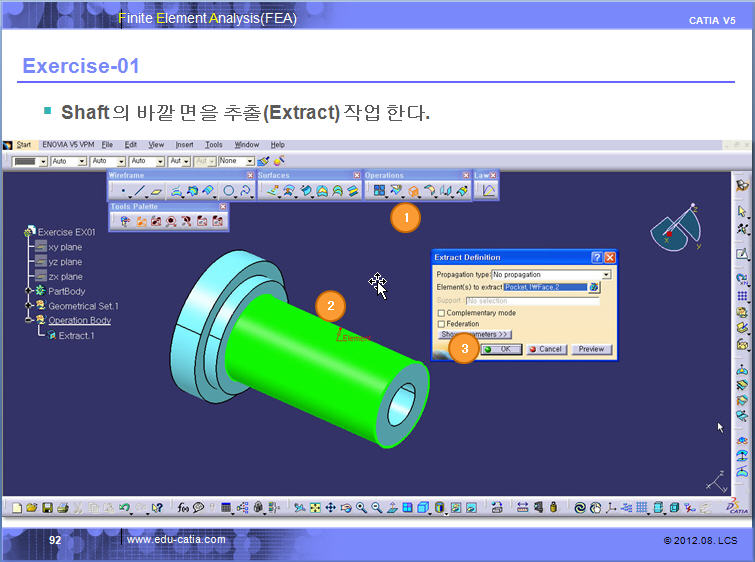This screenshot has height=562, width=755.
Task: Click the grid pattern icon in right toolbar
Action: (742, 296)
